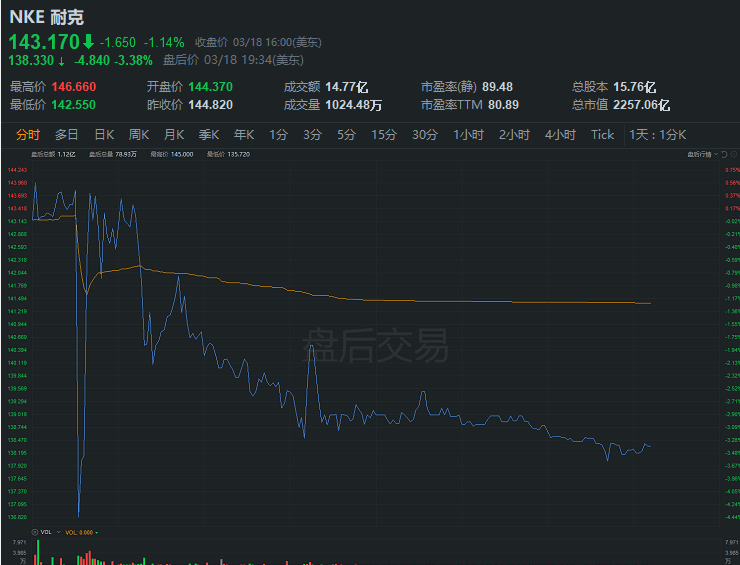This screenshot has height=565, width=740.
Task: Click the 7.971 volume axis label on left
Action: point(19,542)
